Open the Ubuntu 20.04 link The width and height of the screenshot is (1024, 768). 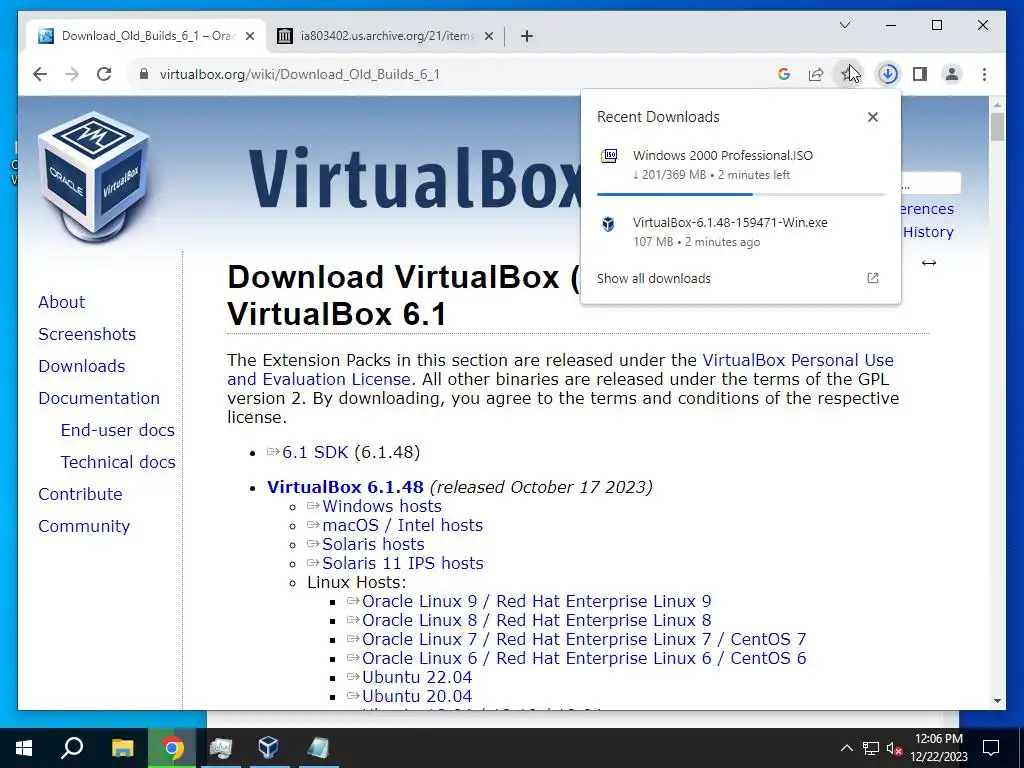(417, 696)
